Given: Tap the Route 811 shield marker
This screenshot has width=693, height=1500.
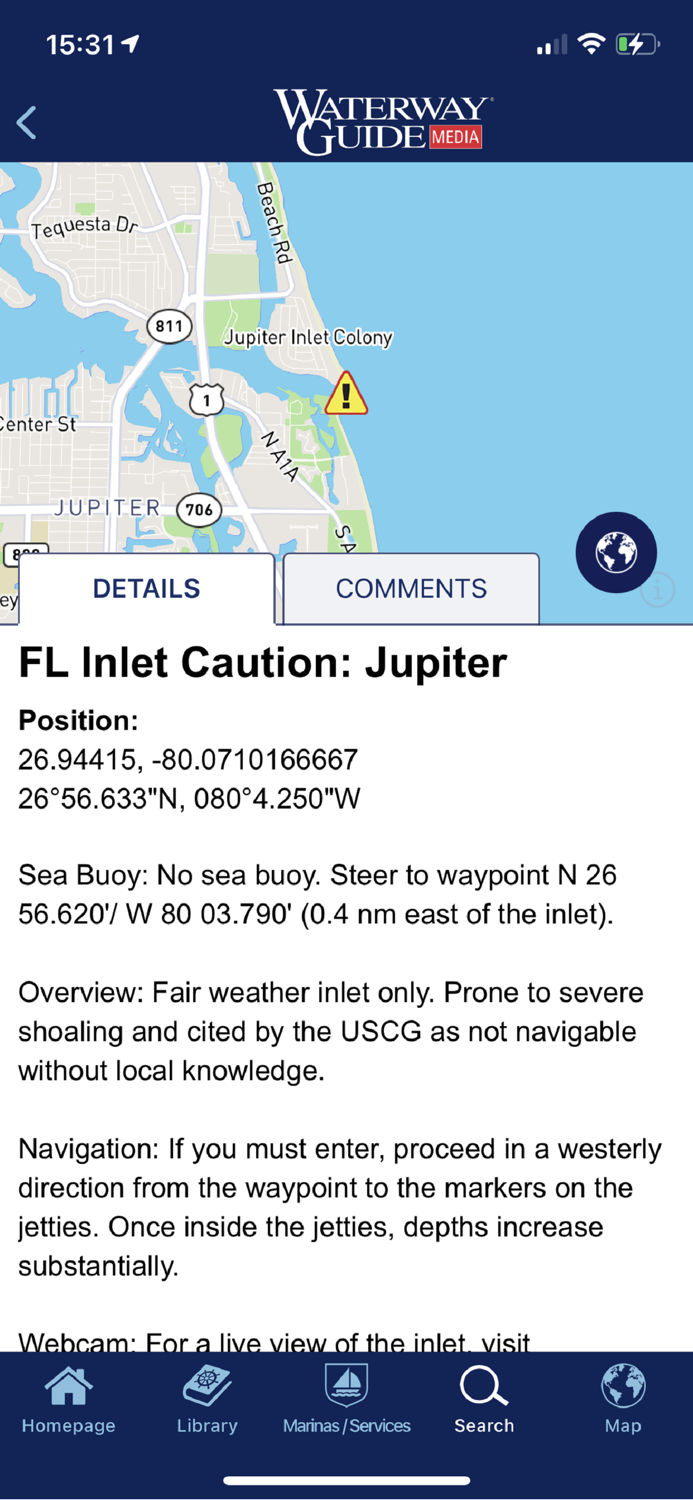Looking at the screenshot, I should [x=169, y=327].
